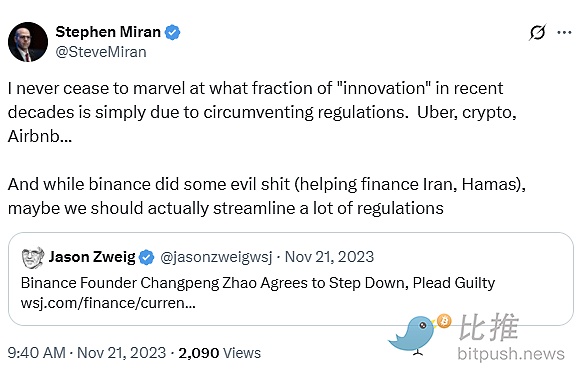
Task: Click the 比推 Chinese logo text
Action: pos(488,327)
